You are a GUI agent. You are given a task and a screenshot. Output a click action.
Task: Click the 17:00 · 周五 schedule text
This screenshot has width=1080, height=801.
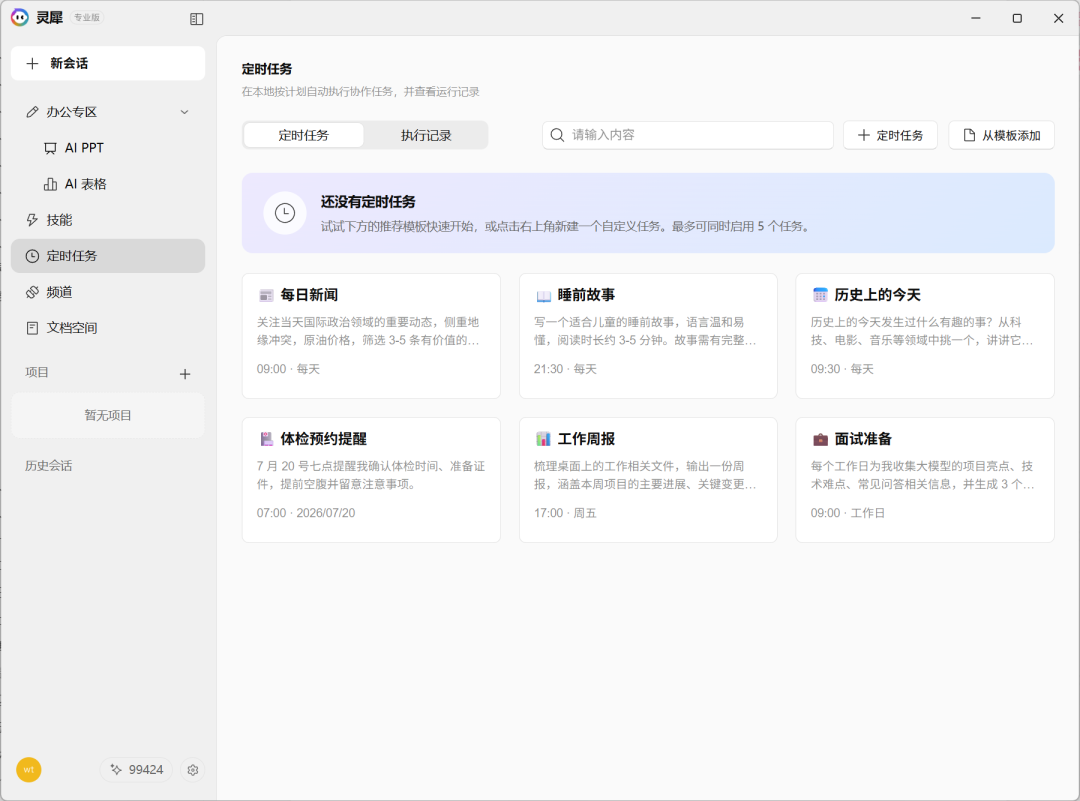(565, 513)
